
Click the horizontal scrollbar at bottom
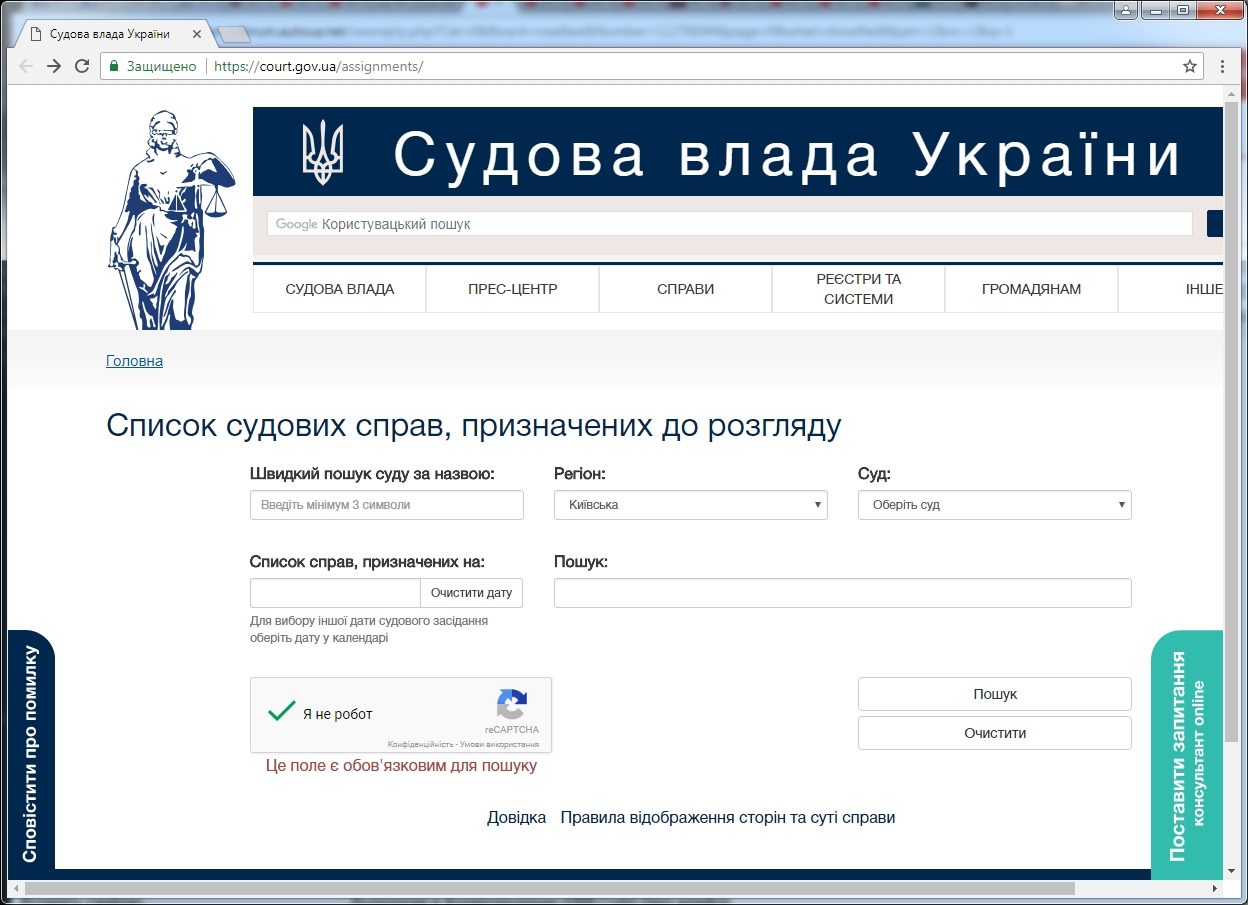click(x=550, y=888)
